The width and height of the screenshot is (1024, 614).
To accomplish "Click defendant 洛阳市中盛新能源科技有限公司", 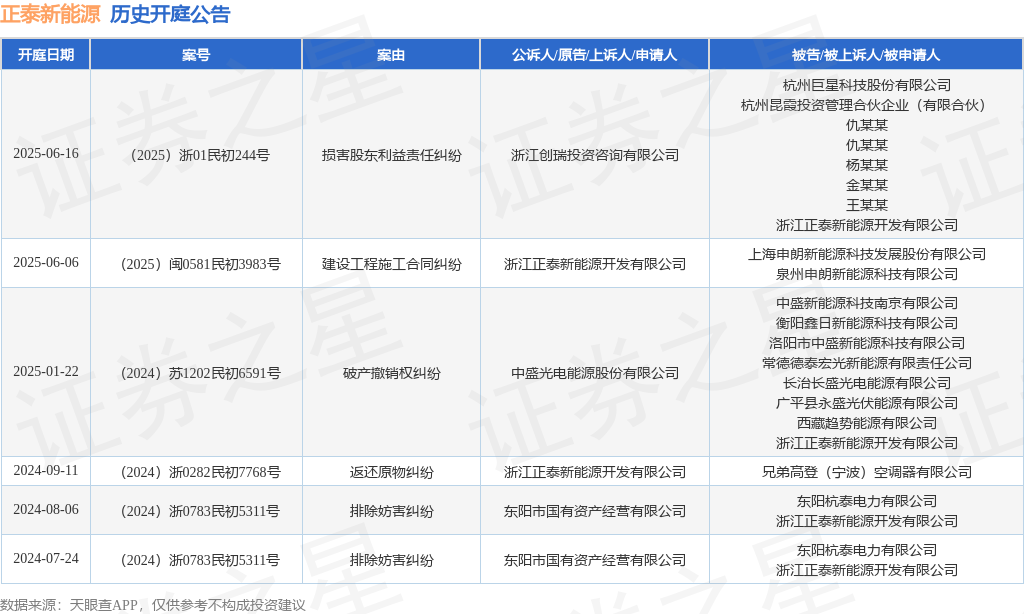I will point(867,344).
